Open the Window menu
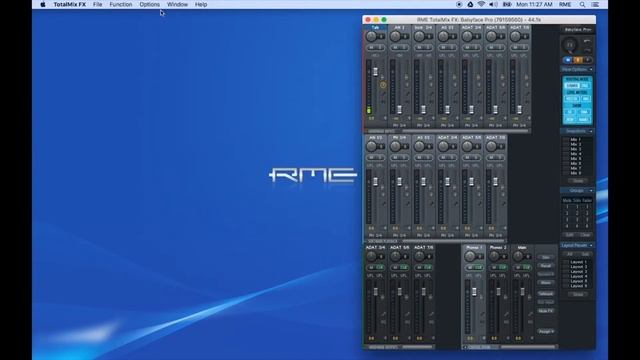The image size is (640, 360). coord(177,4)
